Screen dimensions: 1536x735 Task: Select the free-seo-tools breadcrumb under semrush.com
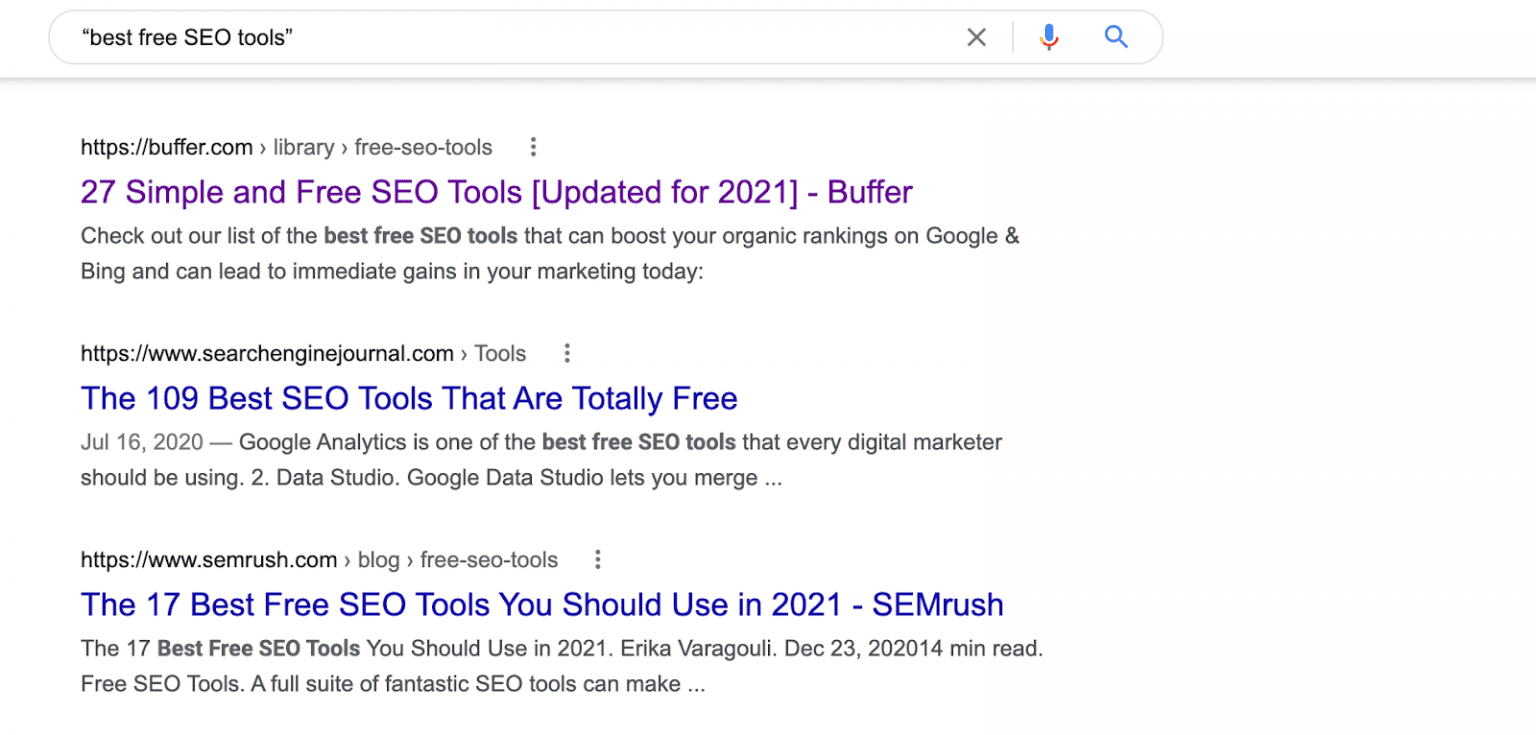(489, 560)
